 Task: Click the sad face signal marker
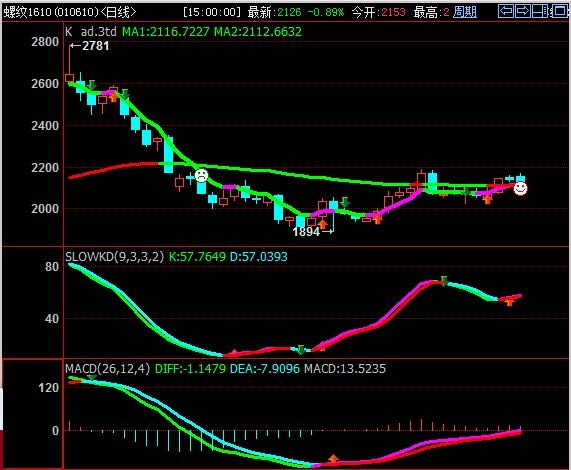[201, 175]
